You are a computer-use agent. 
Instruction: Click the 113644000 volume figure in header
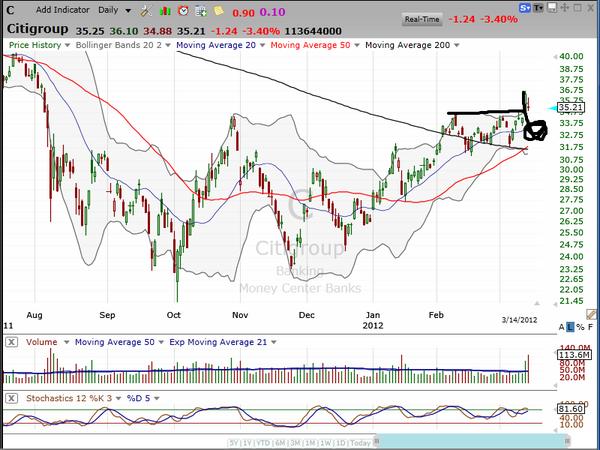313,31
